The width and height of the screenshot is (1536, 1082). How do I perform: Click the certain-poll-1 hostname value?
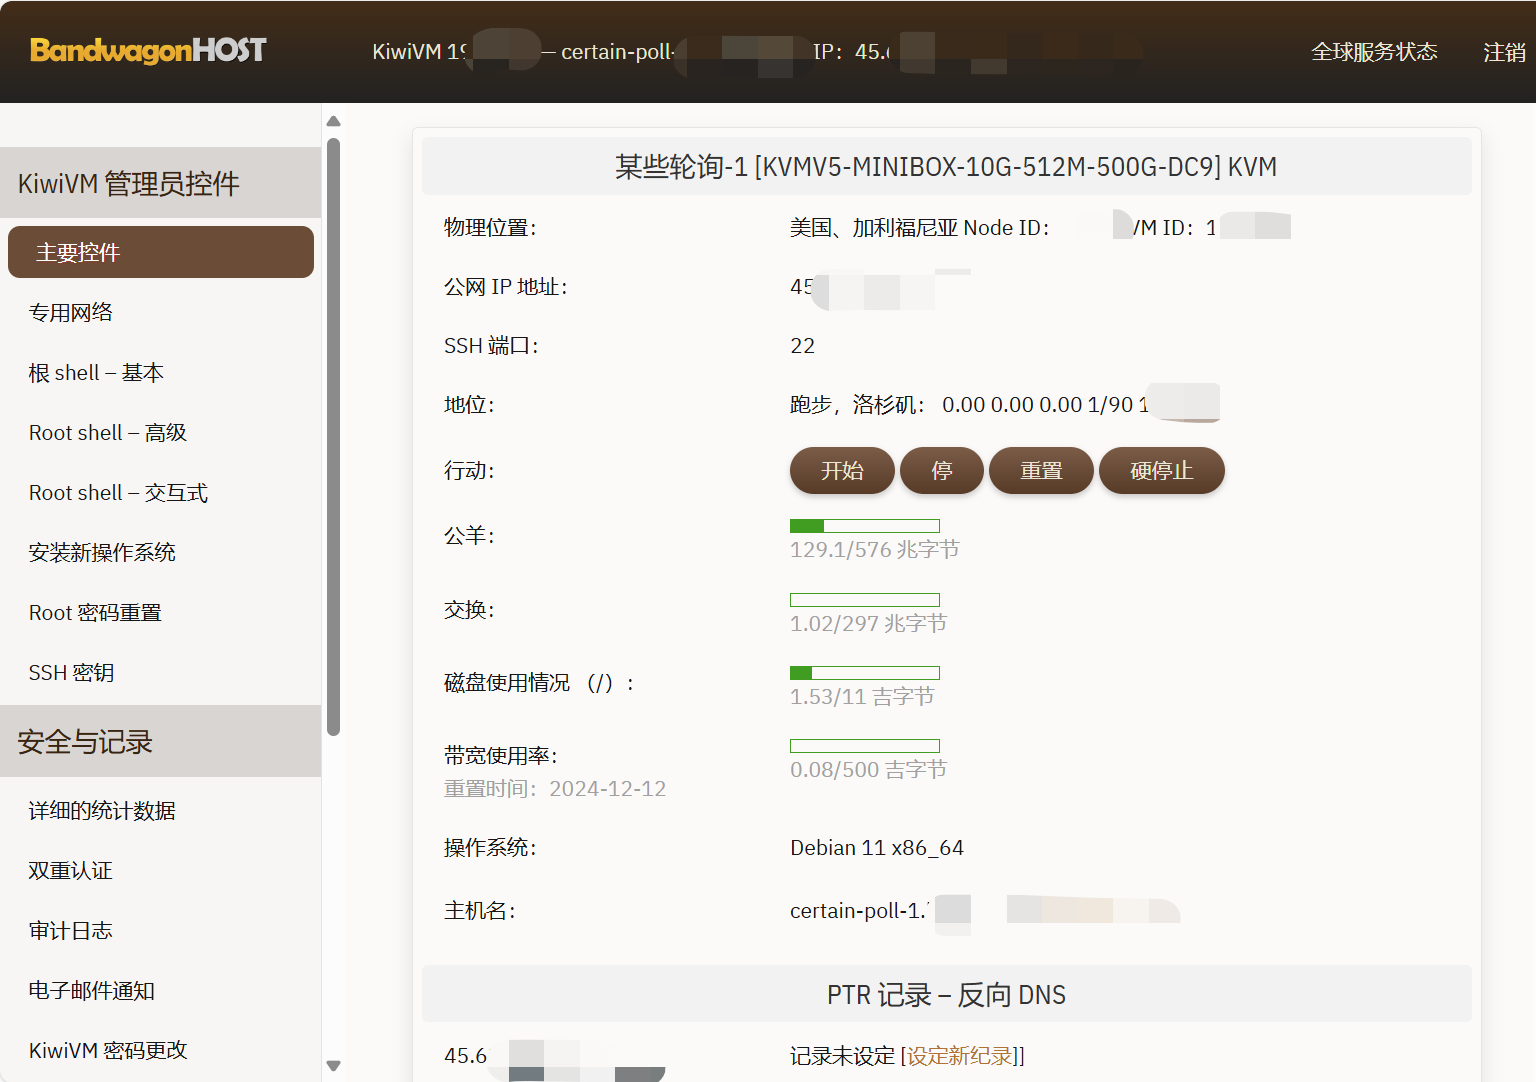[858, 911]
